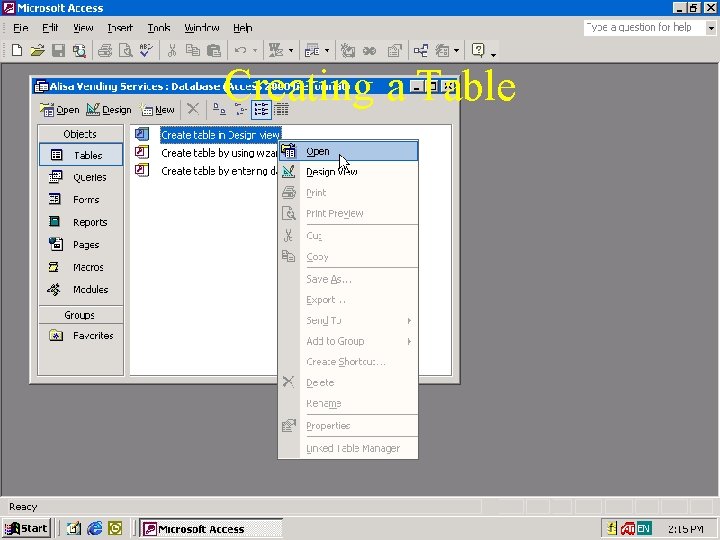Click the New document icon in main toolbar
The width and height of the screenshot is (720, 540).
point(17,50)
